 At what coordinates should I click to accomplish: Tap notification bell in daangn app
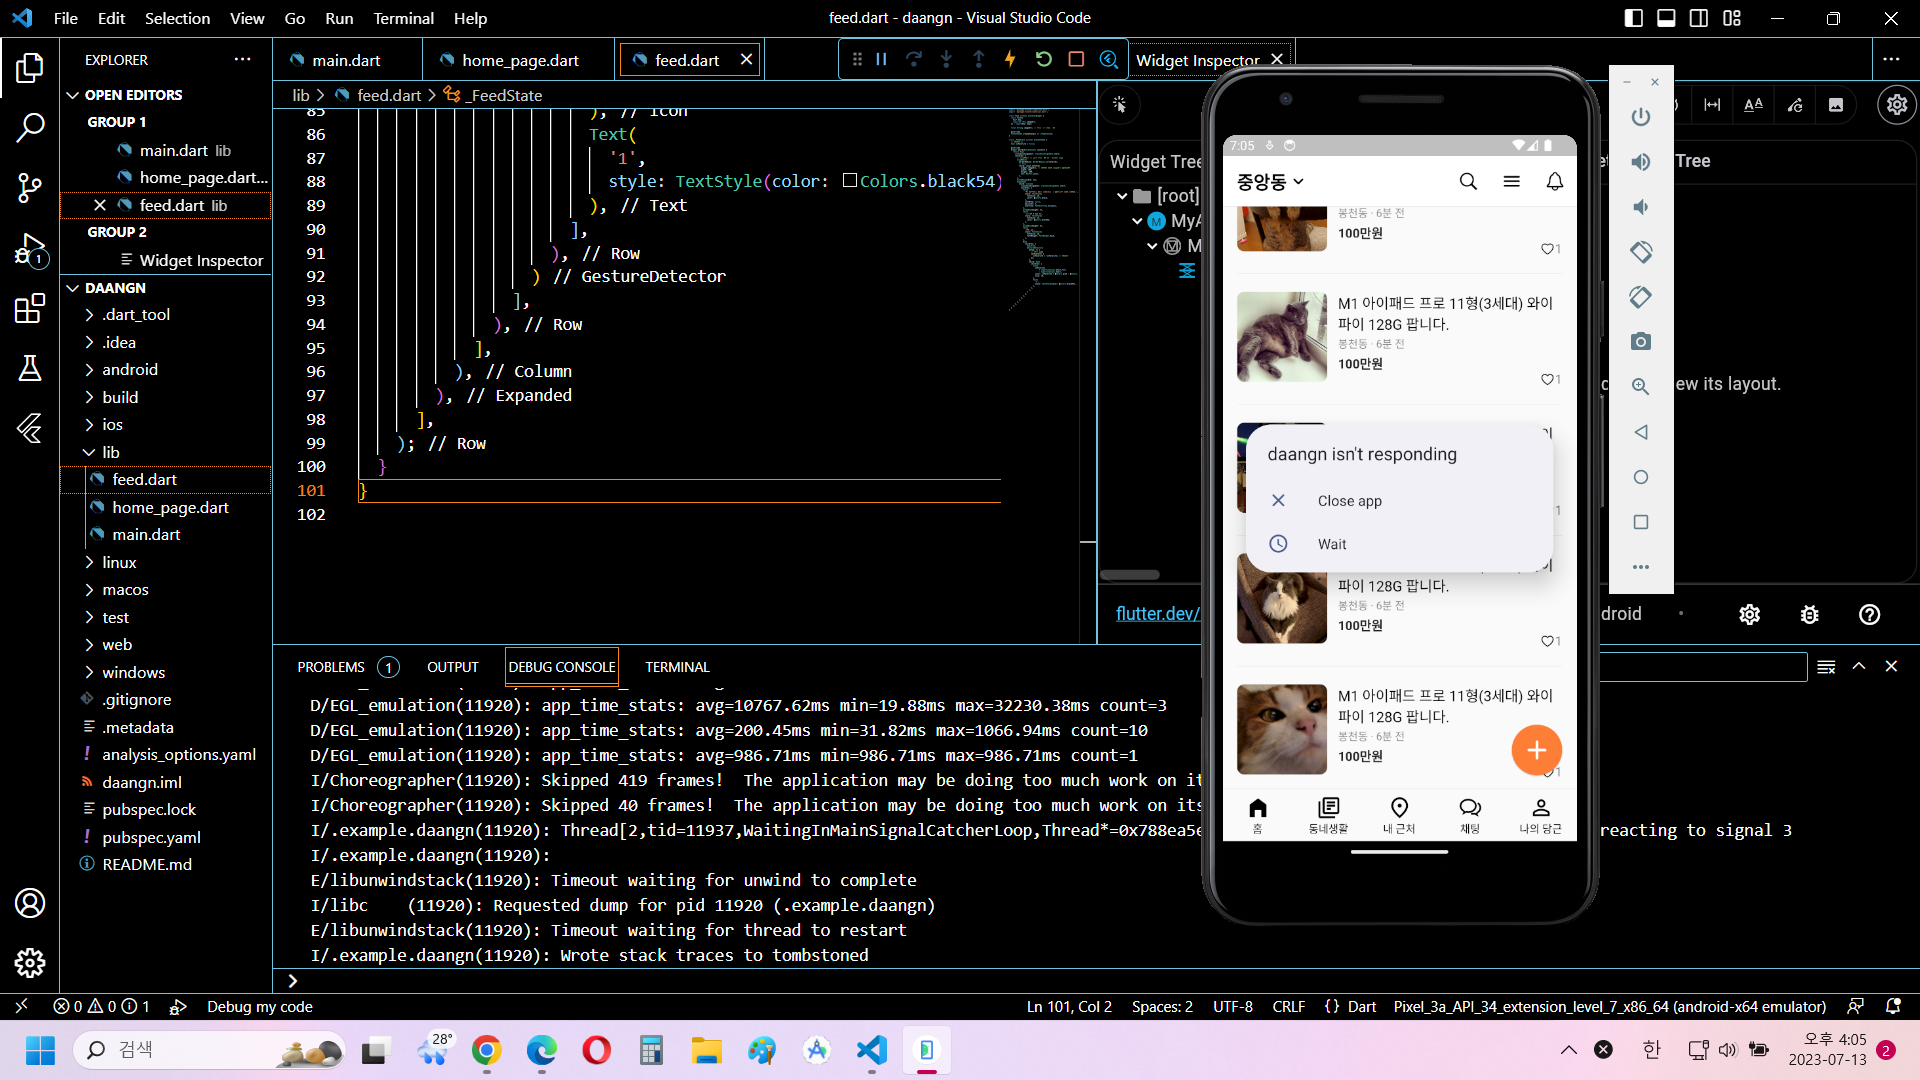pyautogui.click(x=1554, y=181)
